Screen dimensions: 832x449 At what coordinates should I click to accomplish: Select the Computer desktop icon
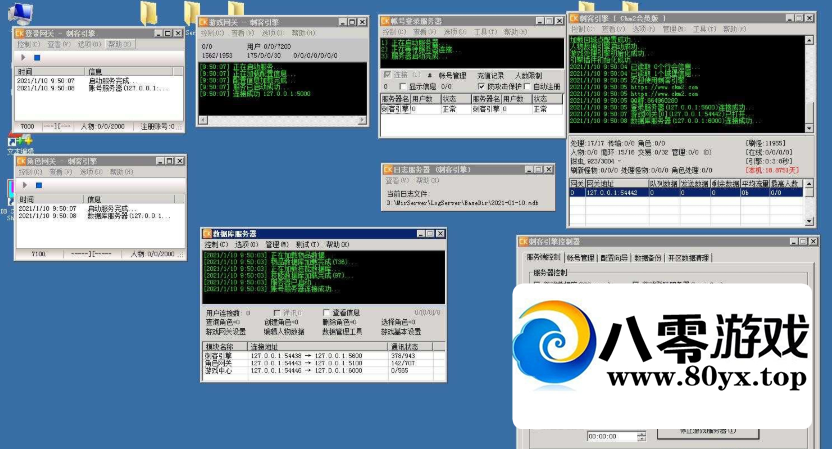pos(20,13)
